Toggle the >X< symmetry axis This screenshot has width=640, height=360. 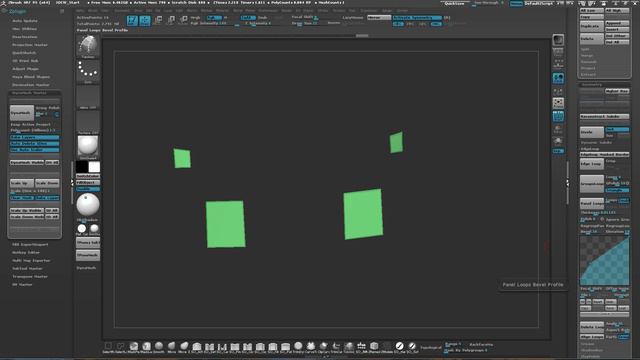point(398,24)
